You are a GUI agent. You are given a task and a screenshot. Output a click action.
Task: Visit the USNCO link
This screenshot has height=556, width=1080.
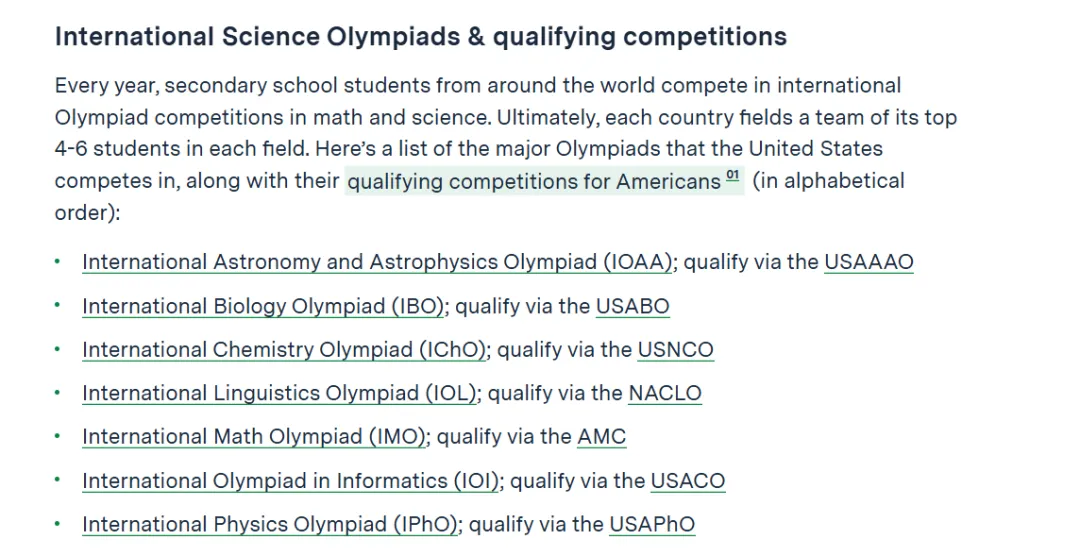[675, 350]
